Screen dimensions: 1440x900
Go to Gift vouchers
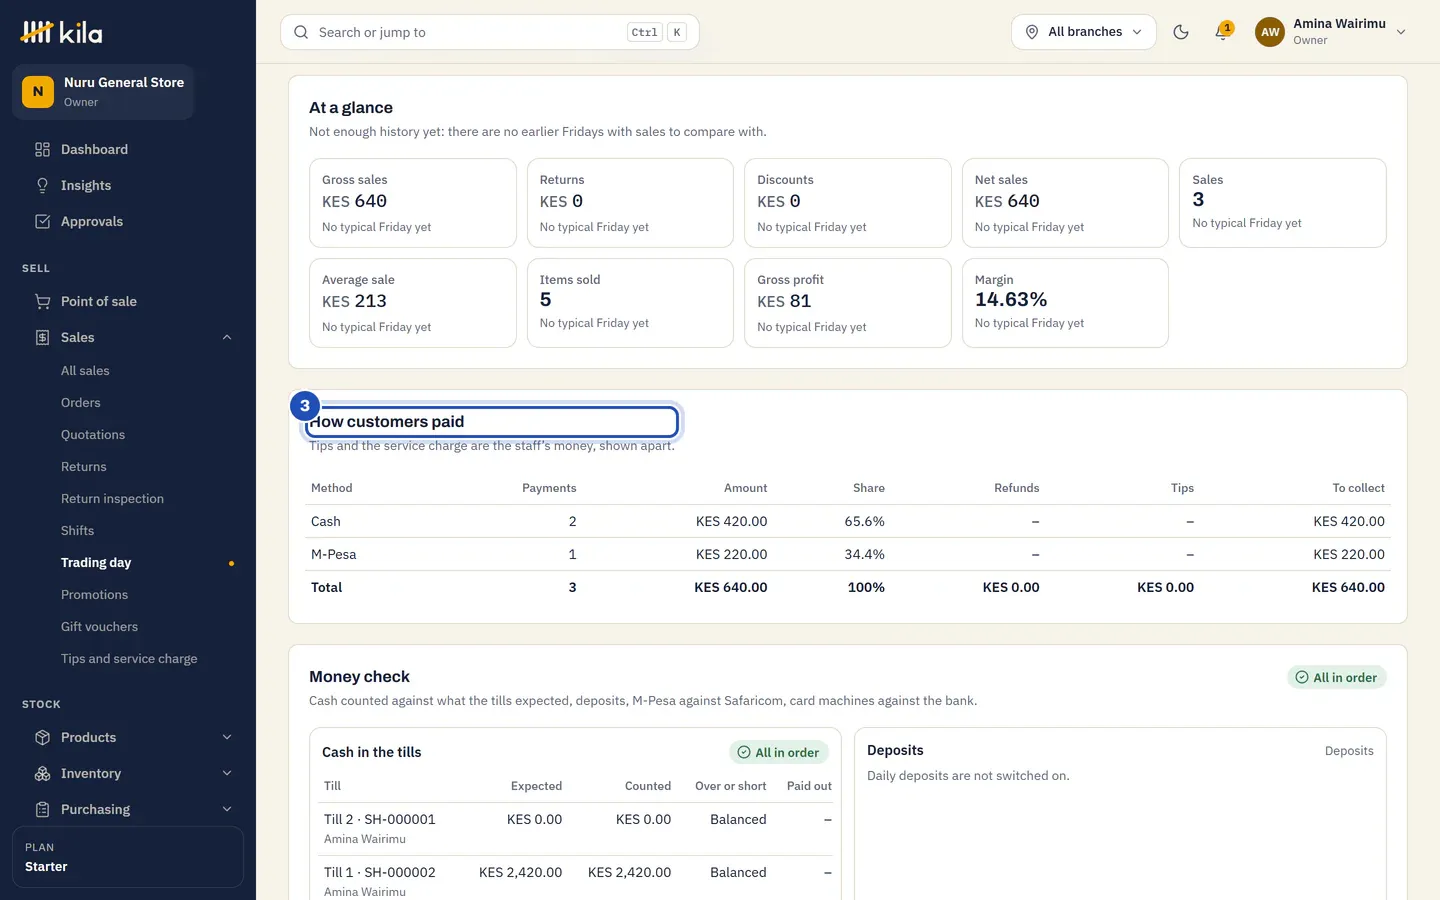99,627
